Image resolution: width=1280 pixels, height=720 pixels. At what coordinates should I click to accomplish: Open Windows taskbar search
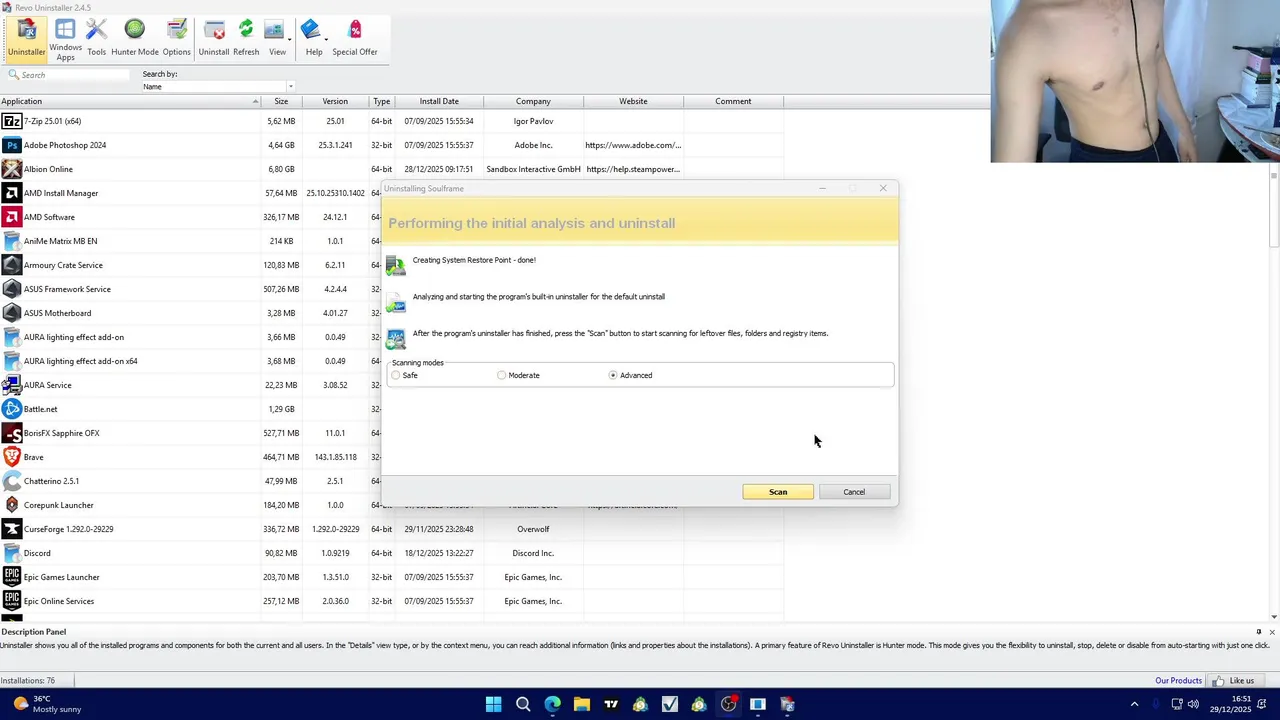[x=523, y=705]
